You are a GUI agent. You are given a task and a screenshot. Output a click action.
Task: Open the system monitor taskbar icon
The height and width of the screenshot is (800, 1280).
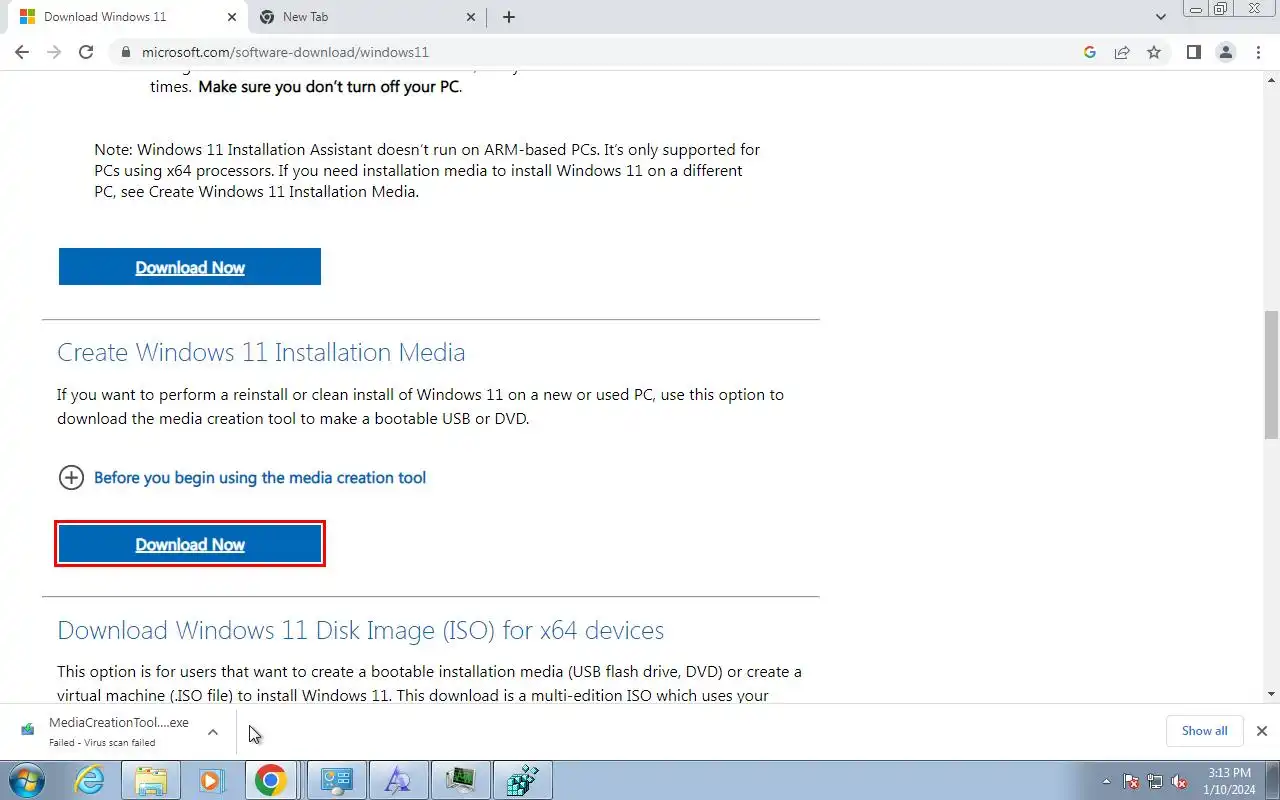pyautogui.click(x=461, y=780)
